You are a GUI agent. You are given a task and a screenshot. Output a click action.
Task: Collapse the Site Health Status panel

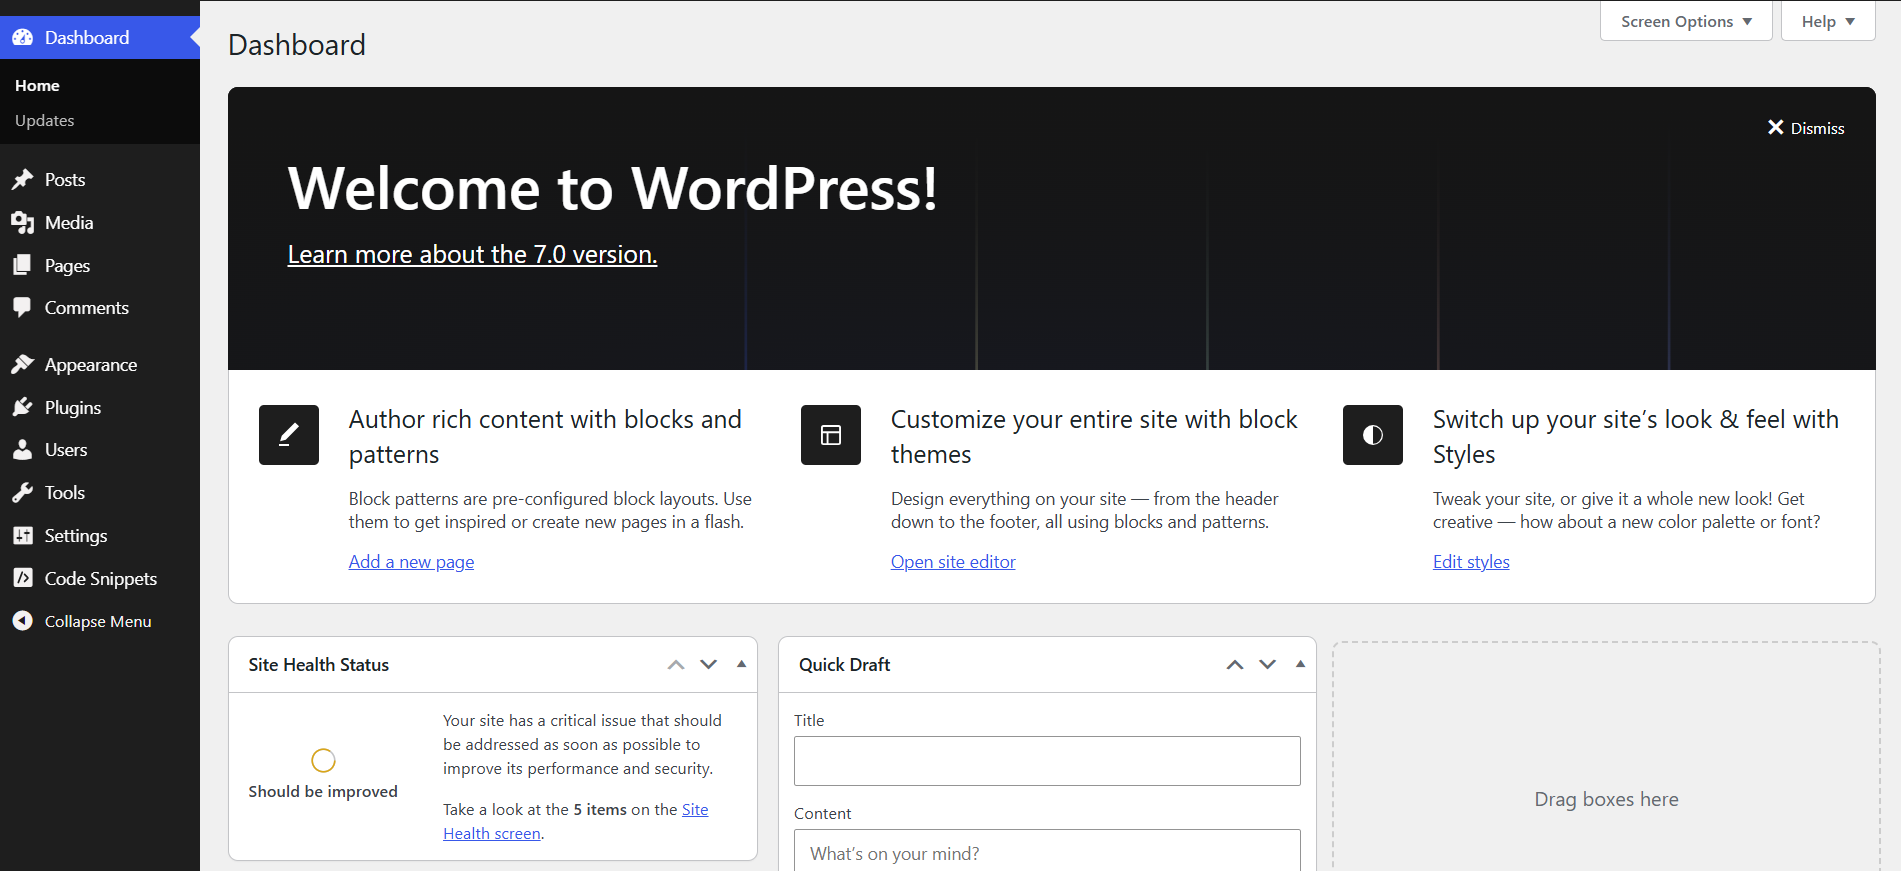point(741,664)
